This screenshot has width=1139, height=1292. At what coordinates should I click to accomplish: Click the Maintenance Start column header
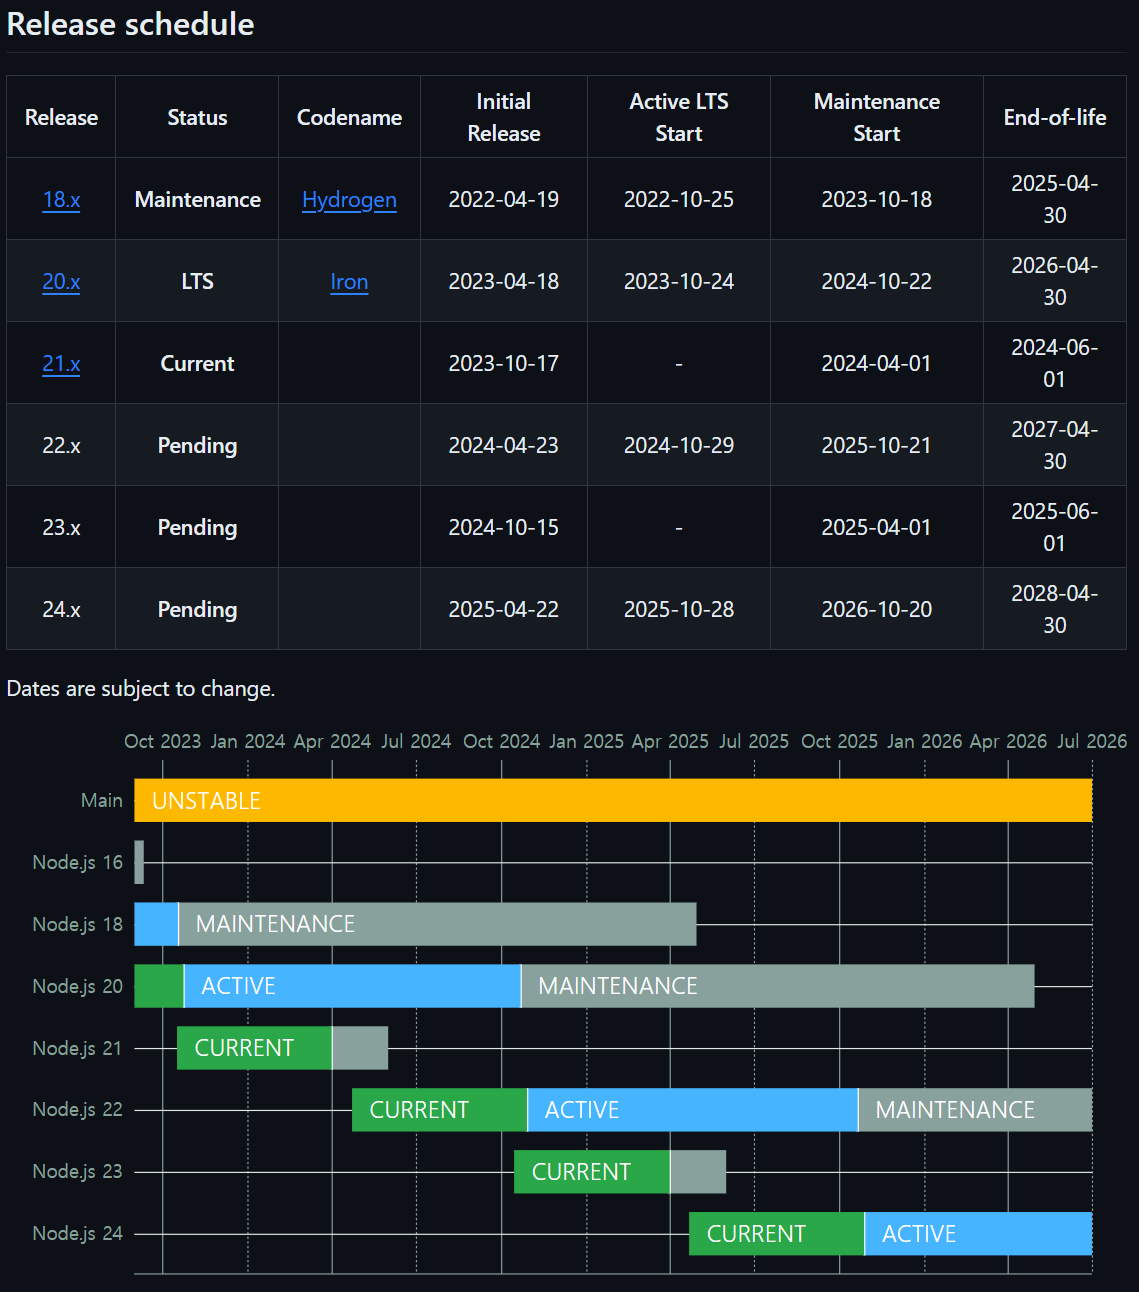[x=877, y=117]
